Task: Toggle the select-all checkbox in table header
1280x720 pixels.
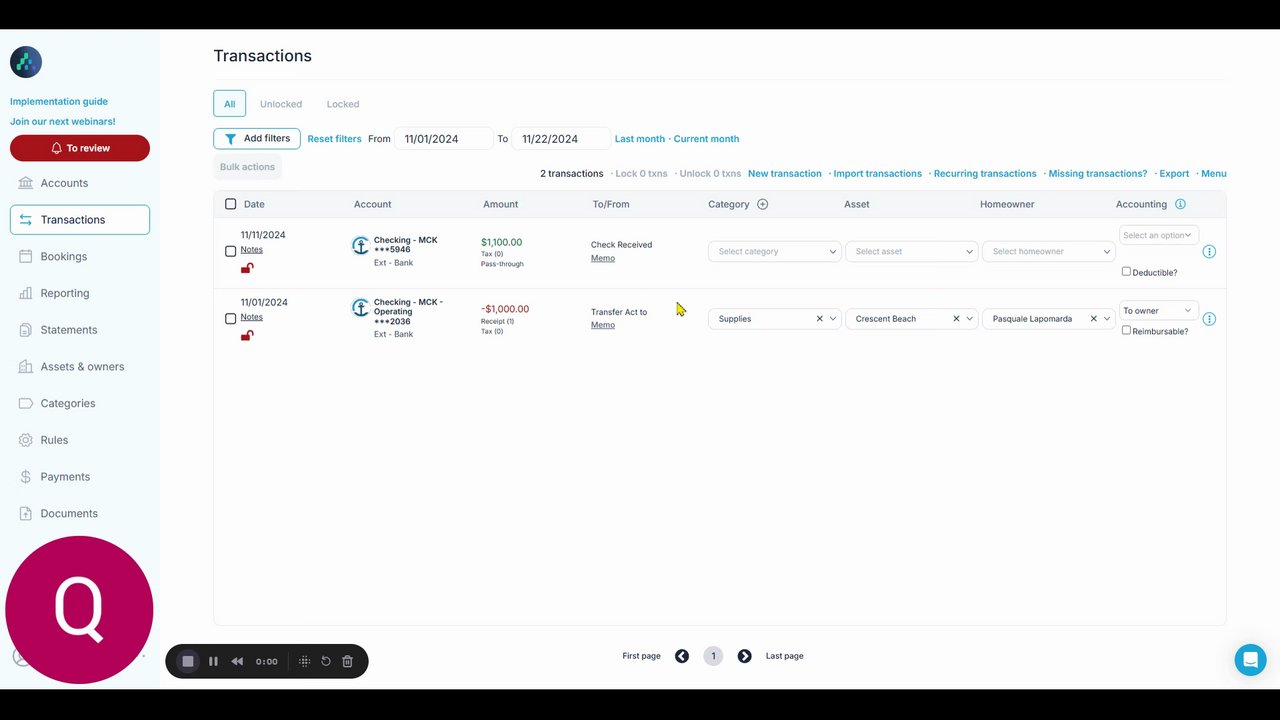Action: point(231,204)
